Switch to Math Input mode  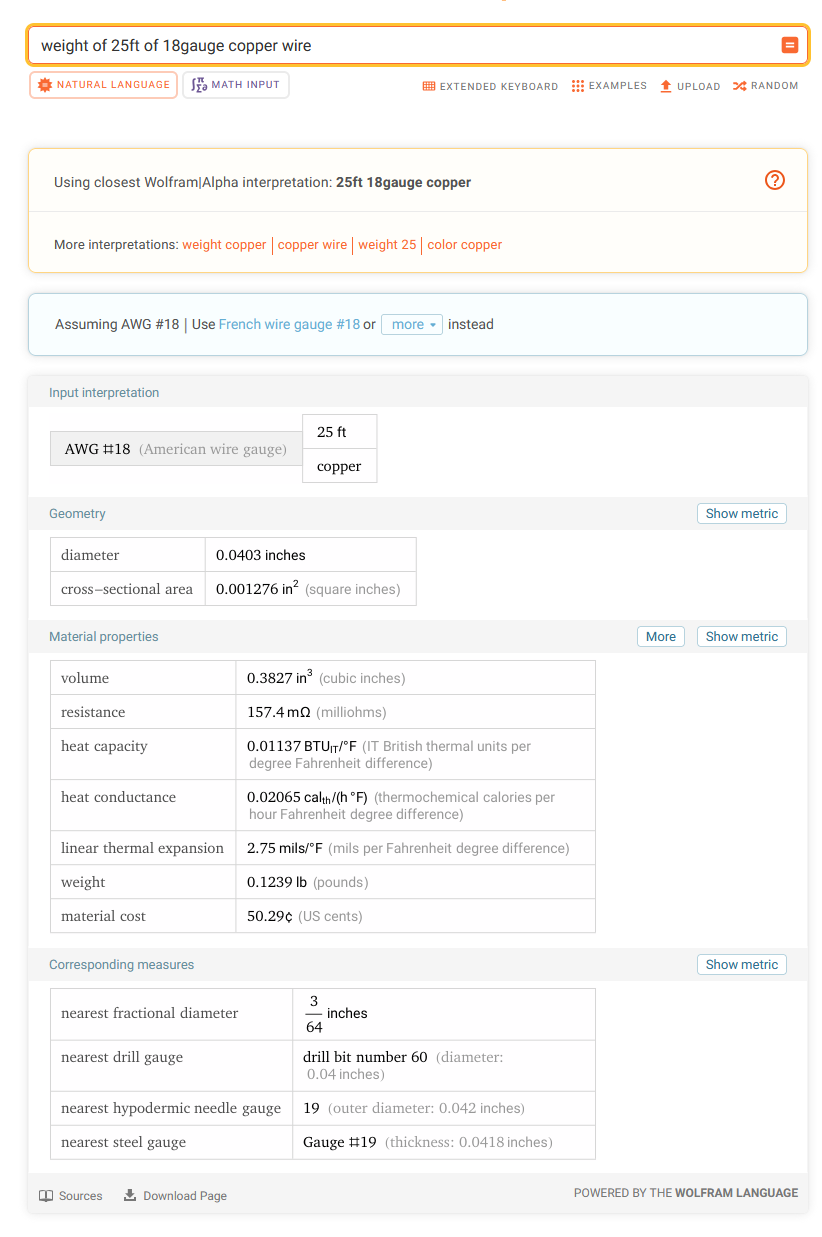point(236,85)
